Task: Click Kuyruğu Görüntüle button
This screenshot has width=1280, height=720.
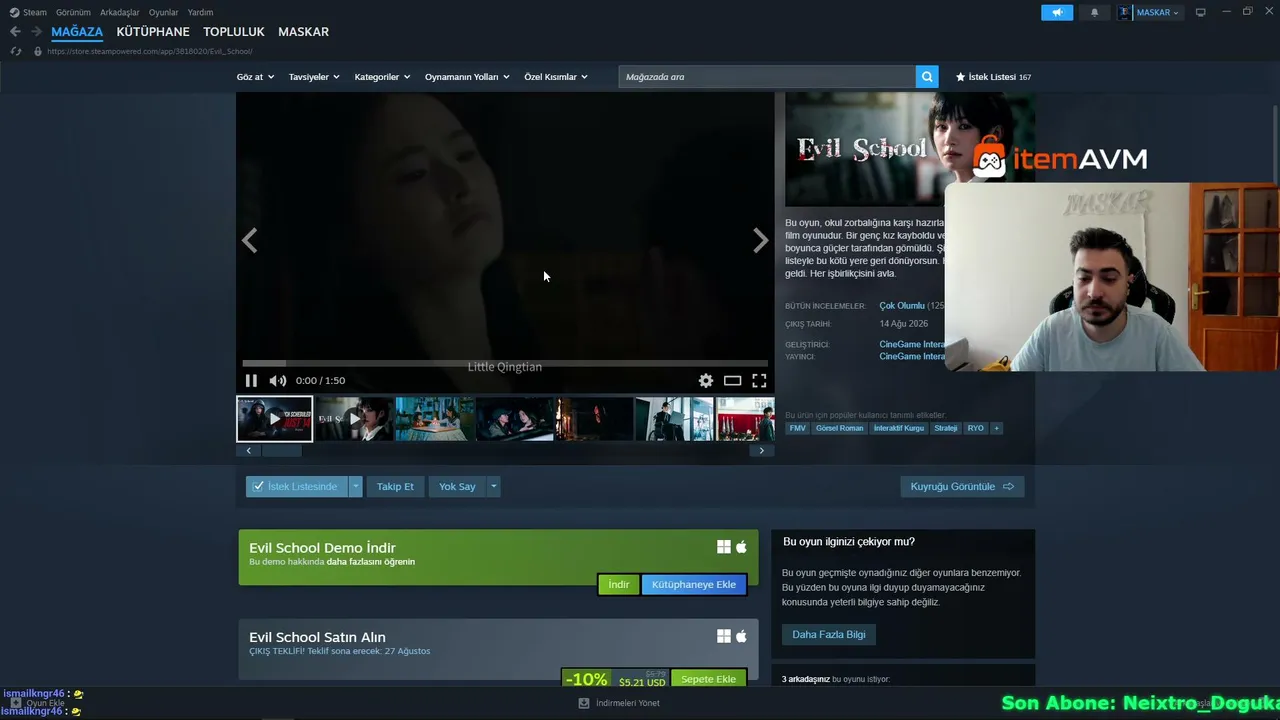Action: pos(962,487)
